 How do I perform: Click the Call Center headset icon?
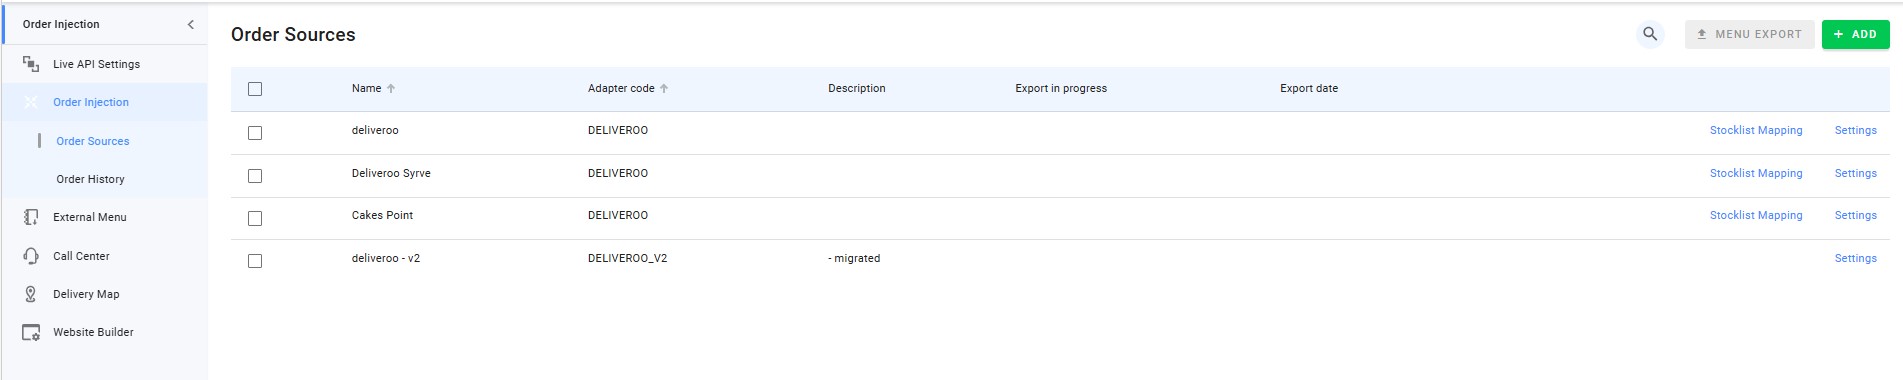pyautogui.click(x=31, y=256)
